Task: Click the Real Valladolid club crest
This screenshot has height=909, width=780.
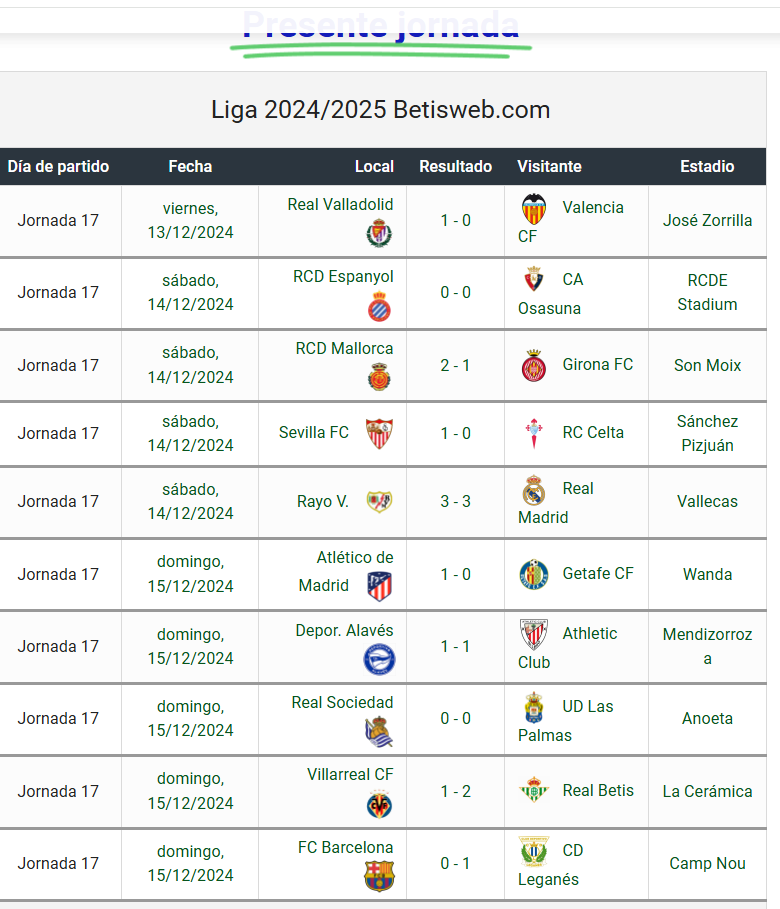Action: pos(379,235)
